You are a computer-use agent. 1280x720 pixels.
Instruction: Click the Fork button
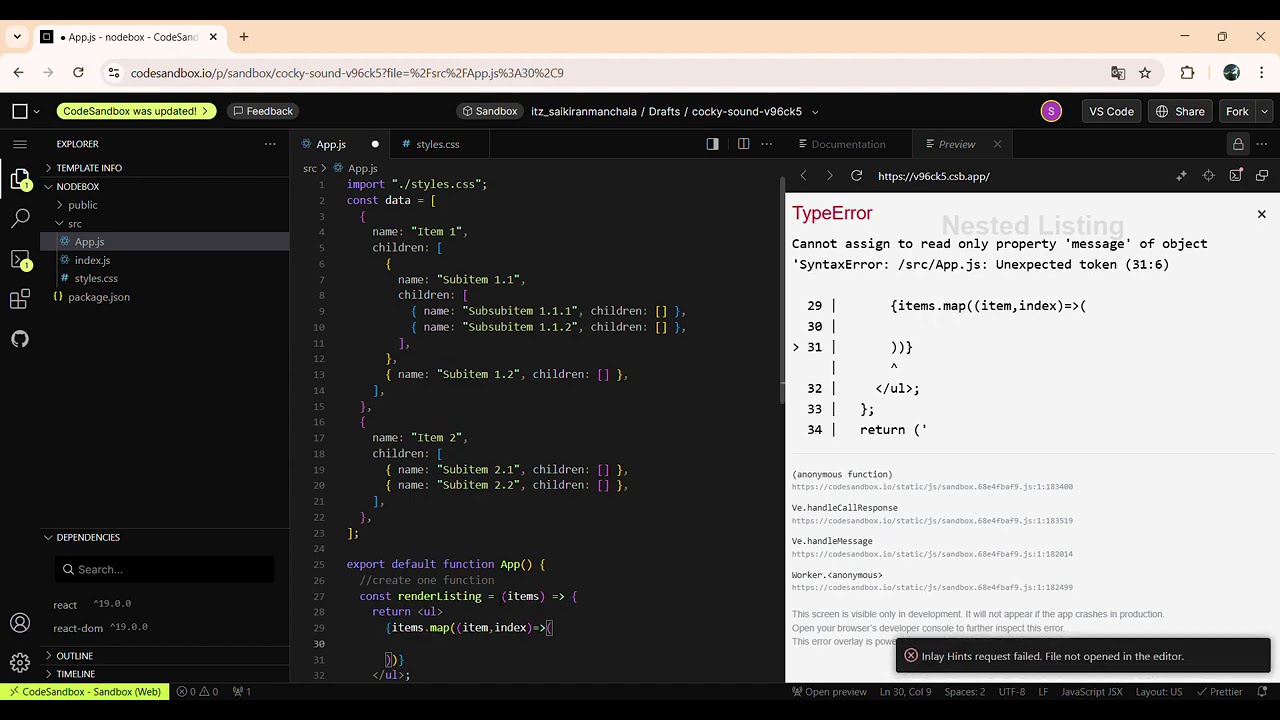(1237, 111)
